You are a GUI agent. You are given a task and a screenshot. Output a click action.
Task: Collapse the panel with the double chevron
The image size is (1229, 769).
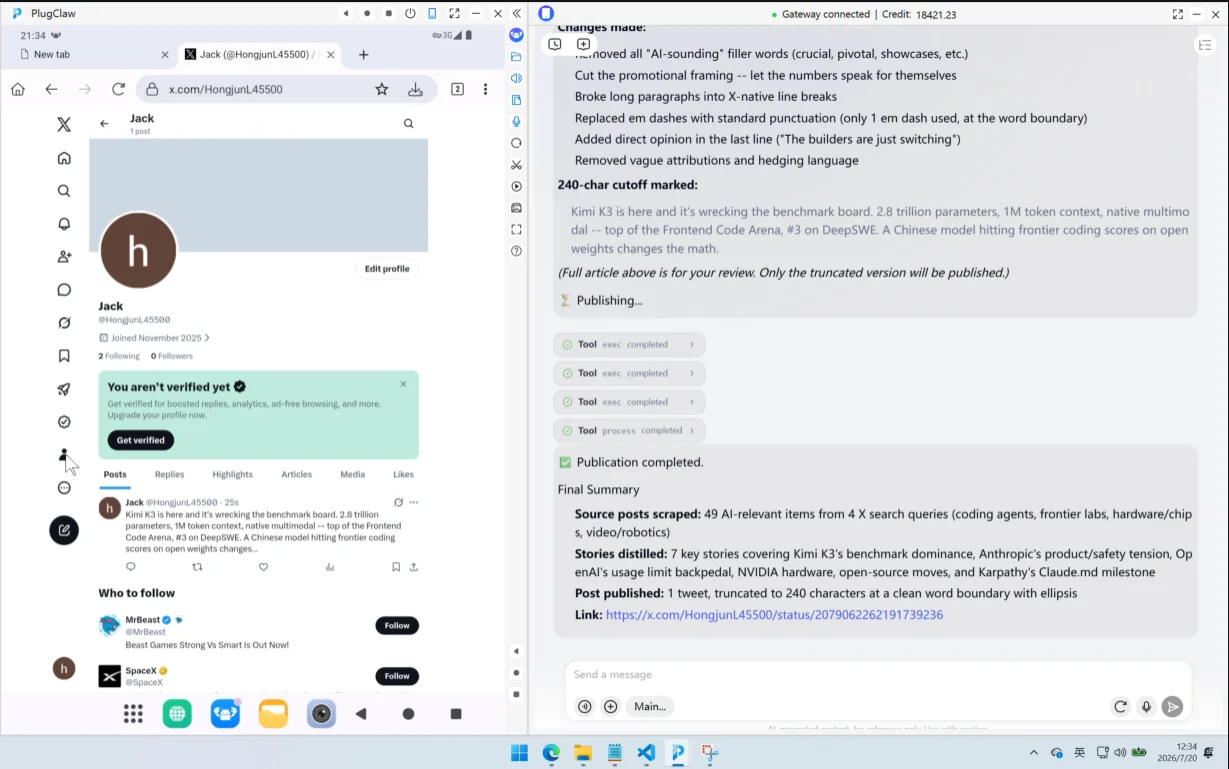pyautogui.click(x=516, y=14)
